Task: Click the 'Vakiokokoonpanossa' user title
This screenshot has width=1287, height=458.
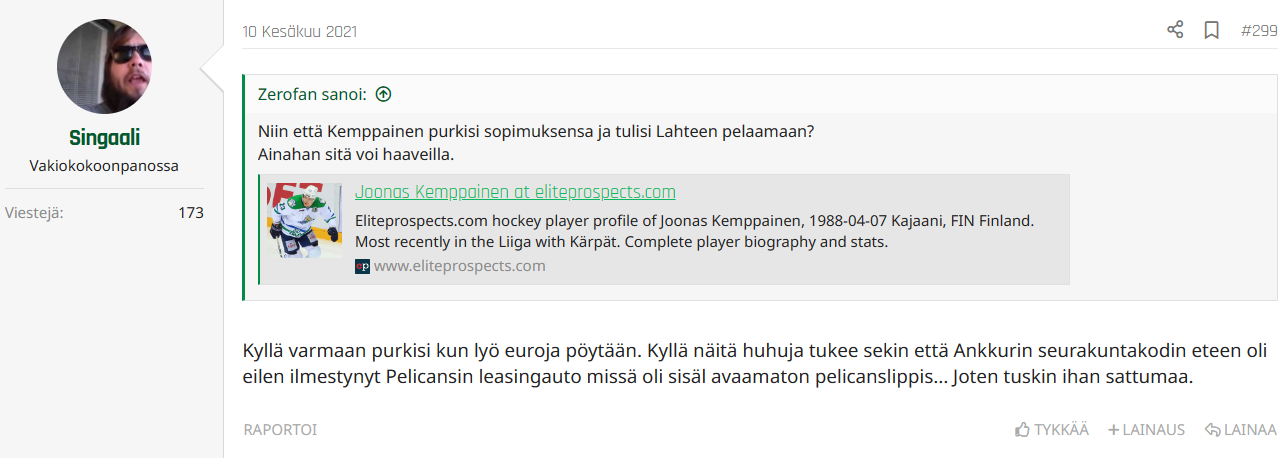Action: (104, 166)
